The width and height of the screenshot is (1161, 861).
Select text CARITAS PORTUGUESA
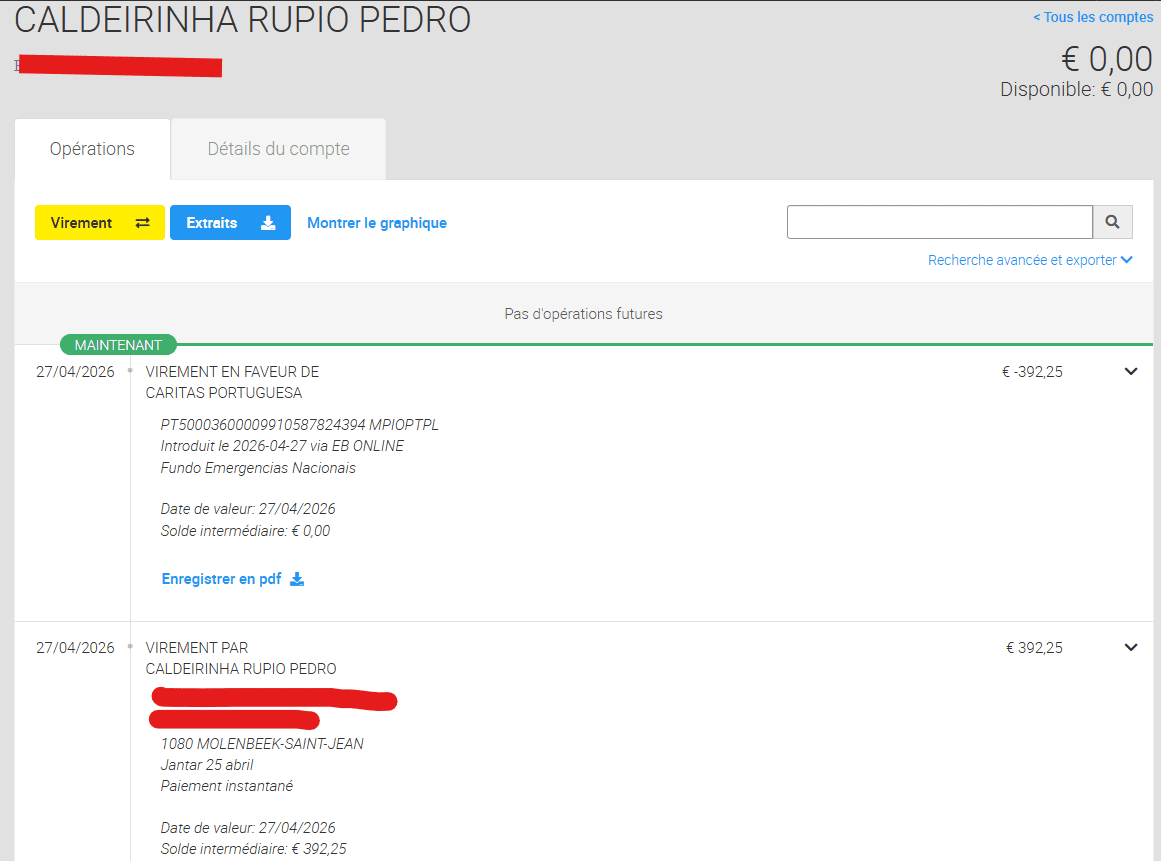tap(224, 392)
